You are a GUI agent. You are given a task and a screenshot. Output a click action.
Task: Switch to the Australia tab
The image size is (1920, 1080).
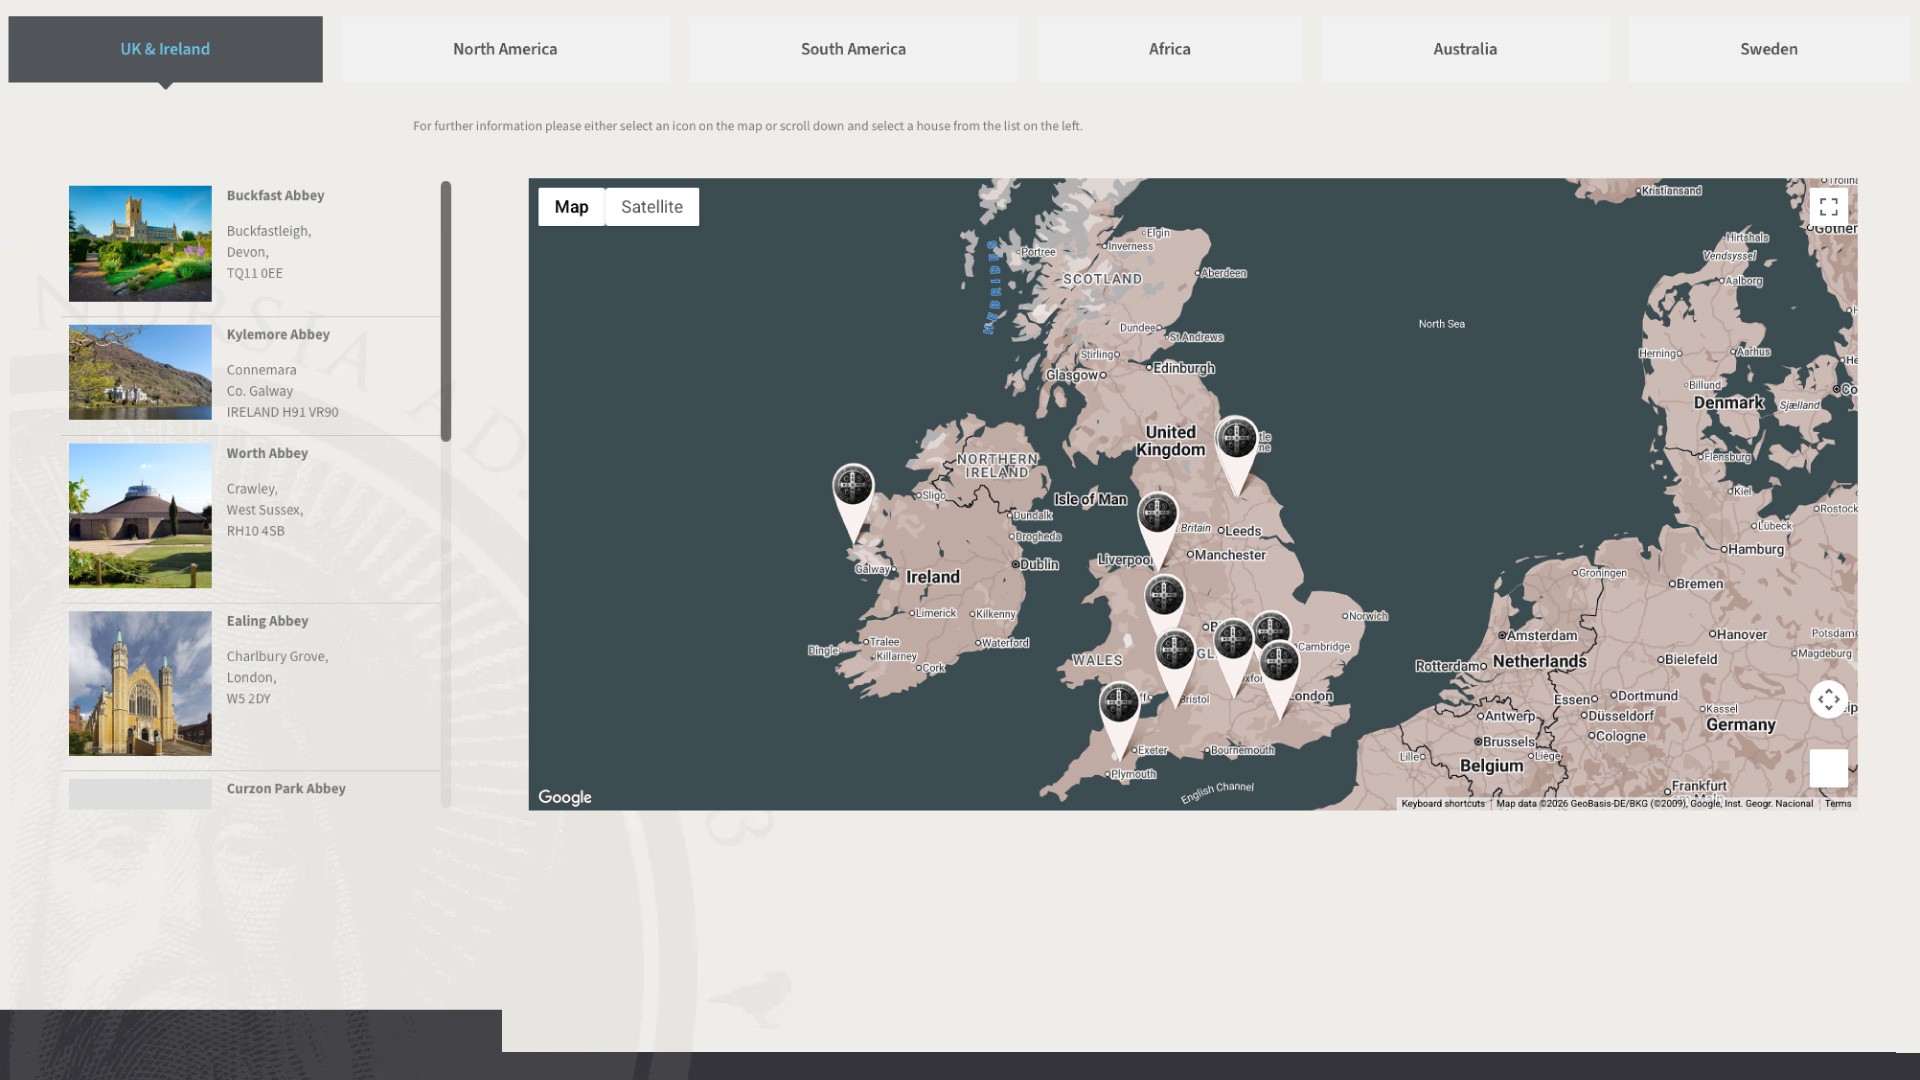tap(1464, 49)
